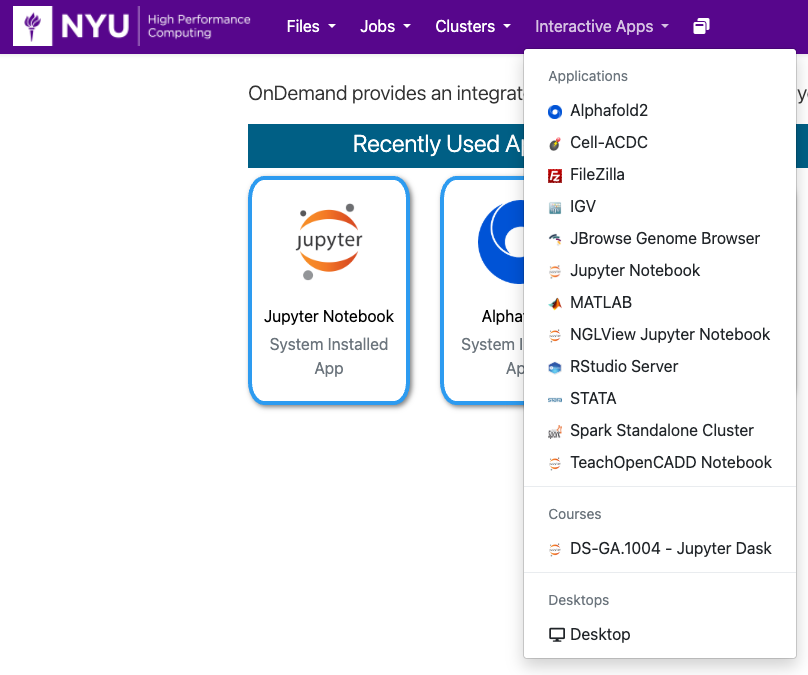Viewport: 808px width, 675px height.
Task: Open the sessions icon in the navbar
Action: click(x=701, y=26)
